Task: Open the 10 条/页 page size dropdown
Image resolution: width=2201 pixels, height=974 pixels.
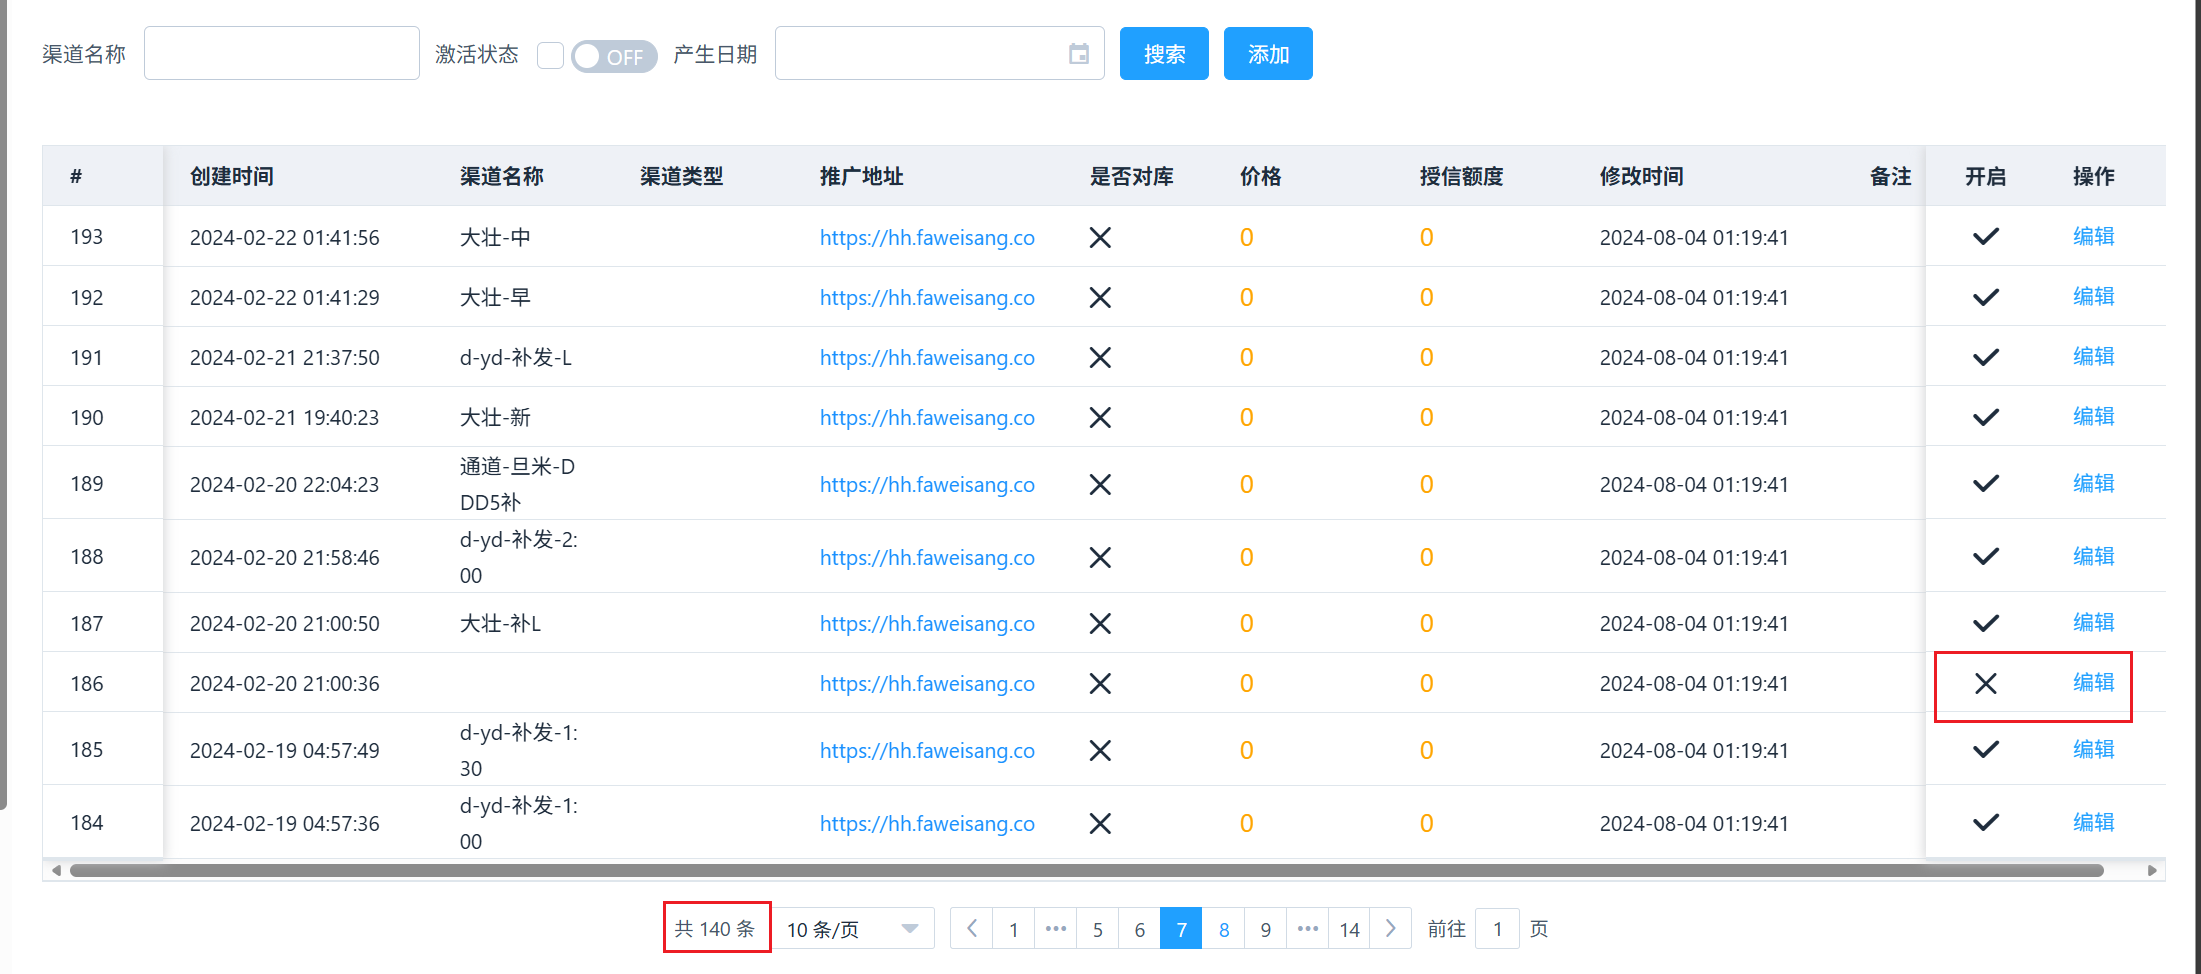Action: 853,929
